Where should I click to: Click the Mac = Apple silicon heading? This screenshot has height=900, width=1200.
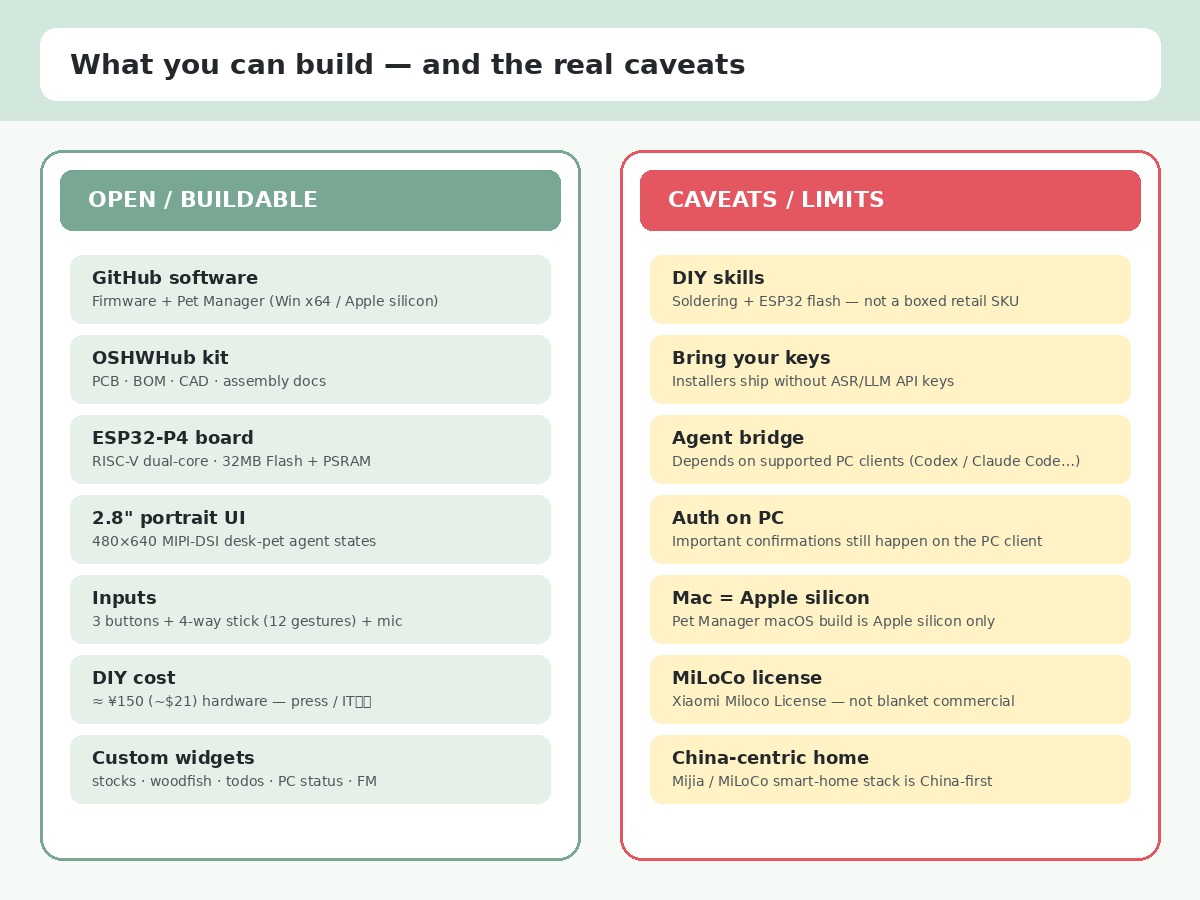coord(771,598)
